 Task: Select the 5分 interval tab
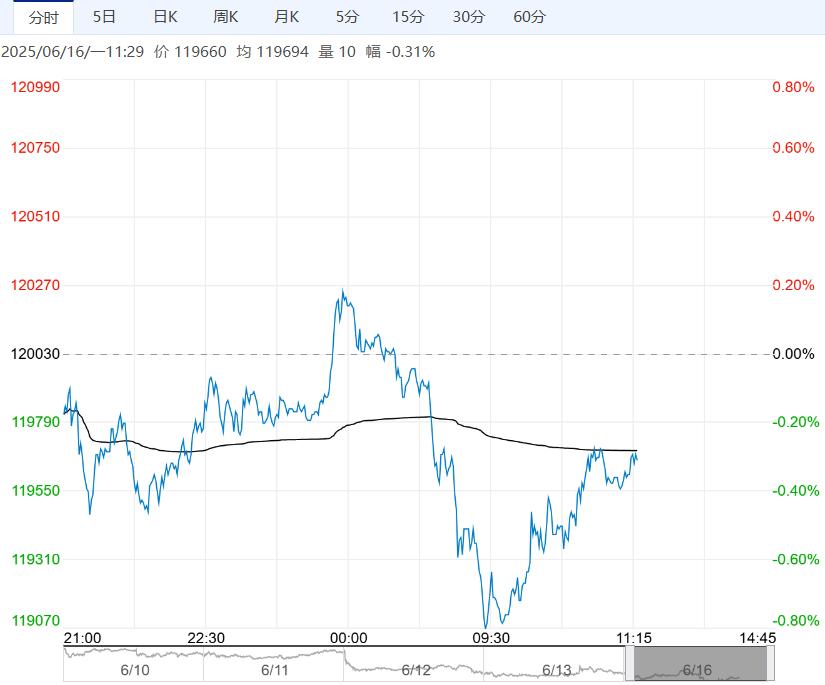[x=347, y=17]
